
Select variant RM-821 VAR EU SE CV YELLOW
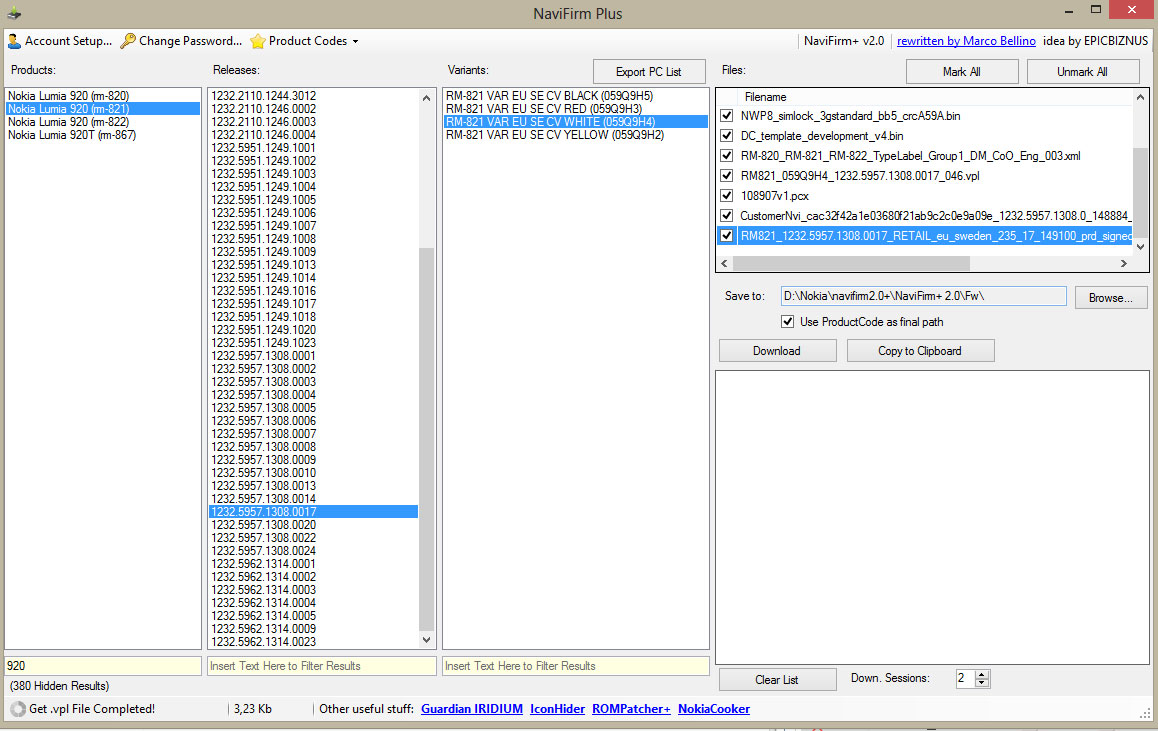click(575, 135)
